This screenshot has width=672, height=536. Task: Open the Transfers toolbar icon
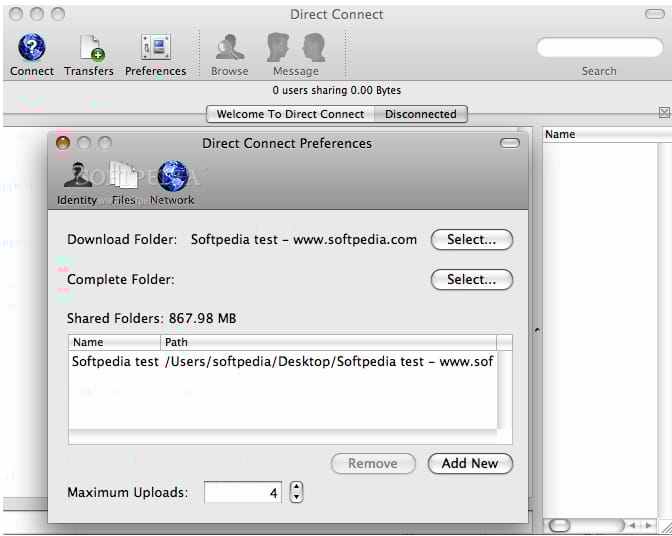click(92, 47)
